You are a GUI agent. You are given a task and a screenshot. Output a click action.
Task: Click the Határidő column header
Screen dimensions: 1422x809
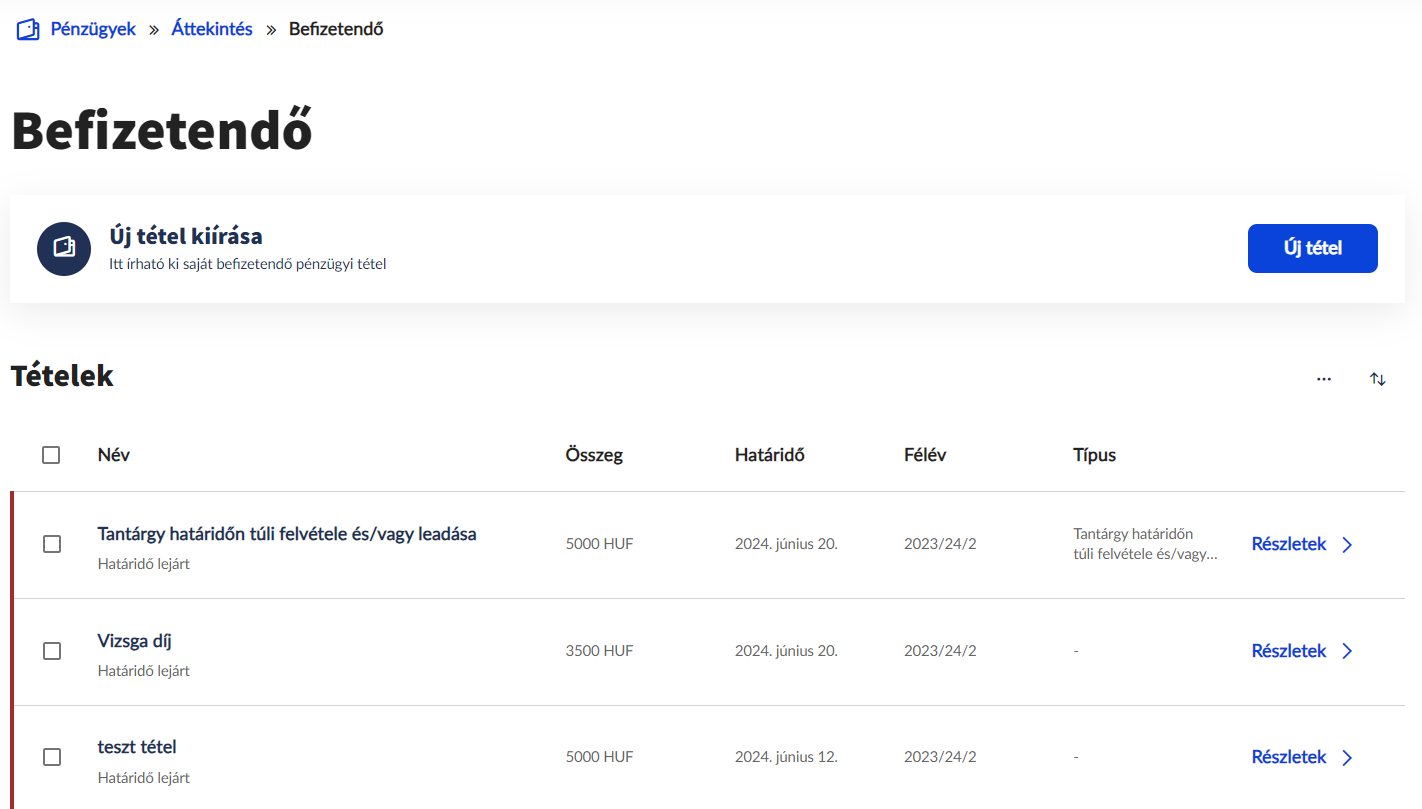(x=769, y=455)
